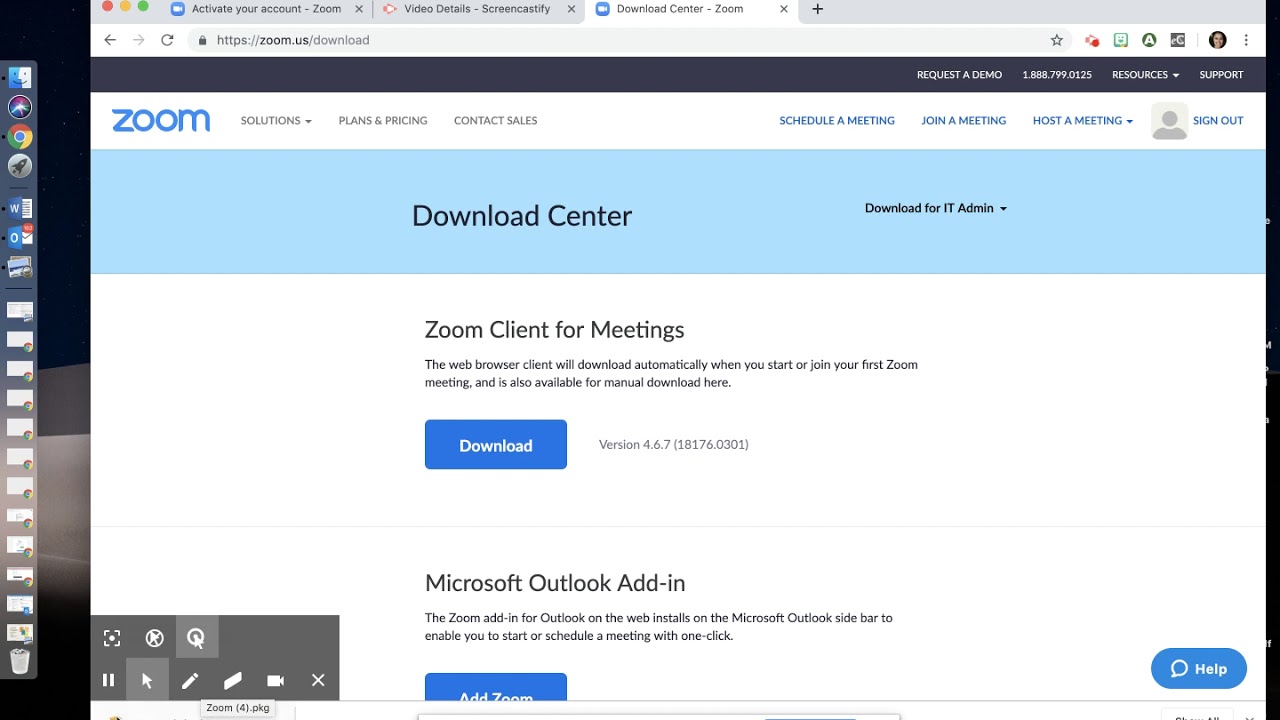Viewport: 1280px width, 720px height.
Task: Select the mouse pointer tool in recorder toolbar
Action: tap(147, 680)
